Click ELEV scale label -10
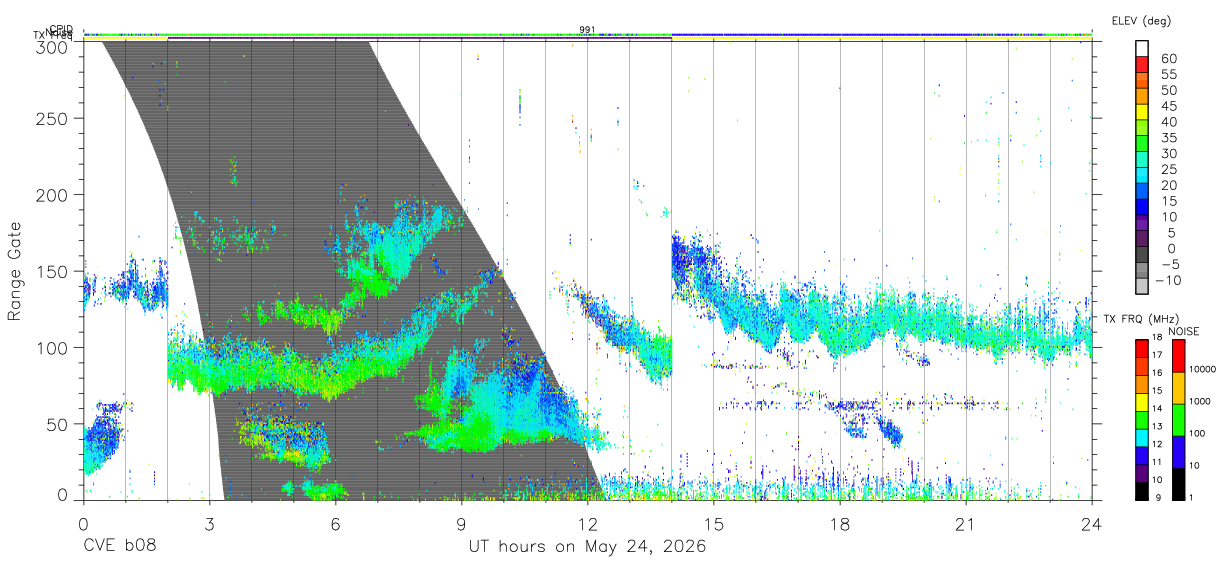Image resolution: width=1228 pixels, height=567 pixels. point(1168,281)
